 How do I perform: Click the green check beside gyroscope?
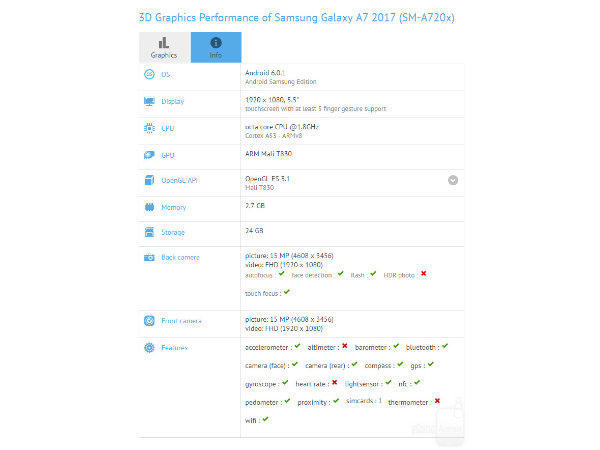click(x=285, y=382)
